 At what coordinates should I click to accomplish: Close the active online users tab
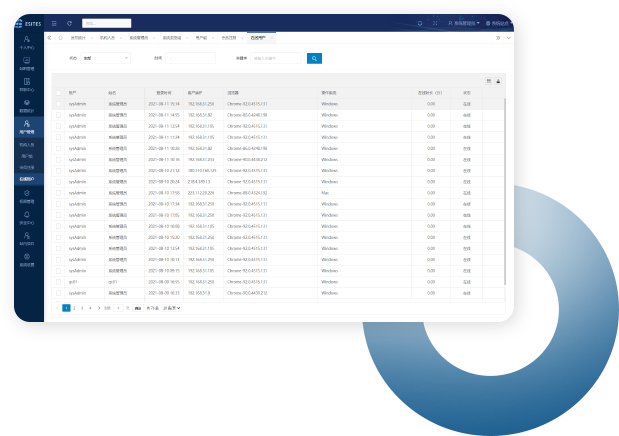coord(270,38)
